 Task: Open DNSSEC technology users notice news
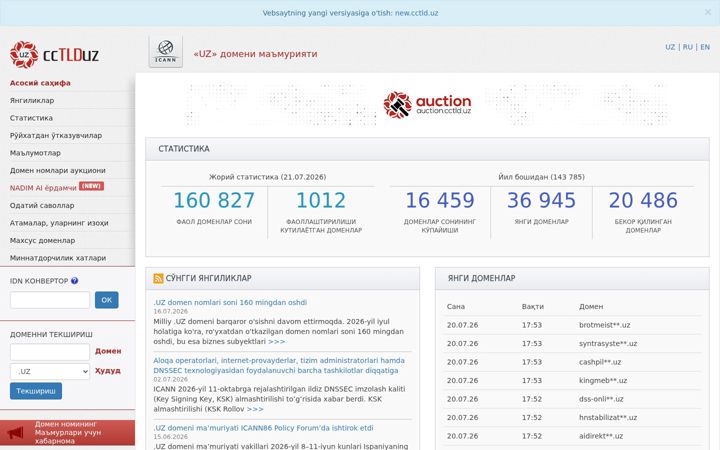[279, 366]
